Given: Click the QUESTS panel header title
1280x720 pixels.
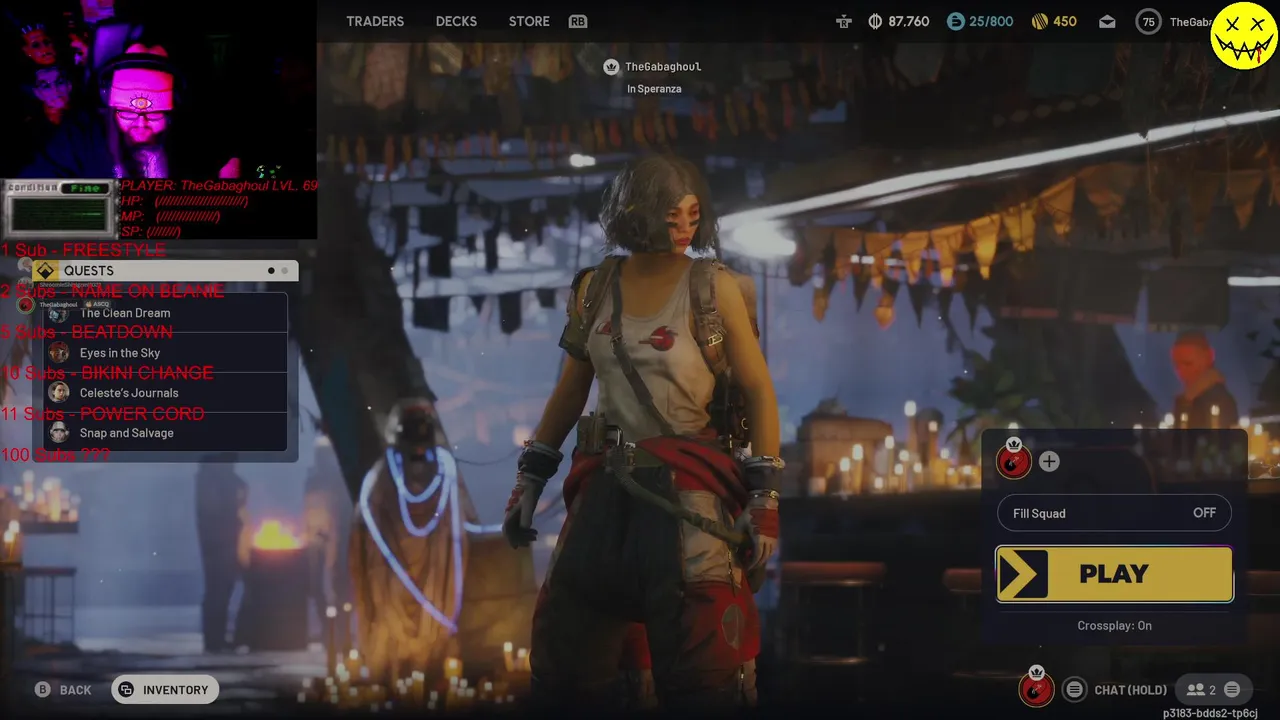Looking at the screenshot, I should [x=89, y=271].
